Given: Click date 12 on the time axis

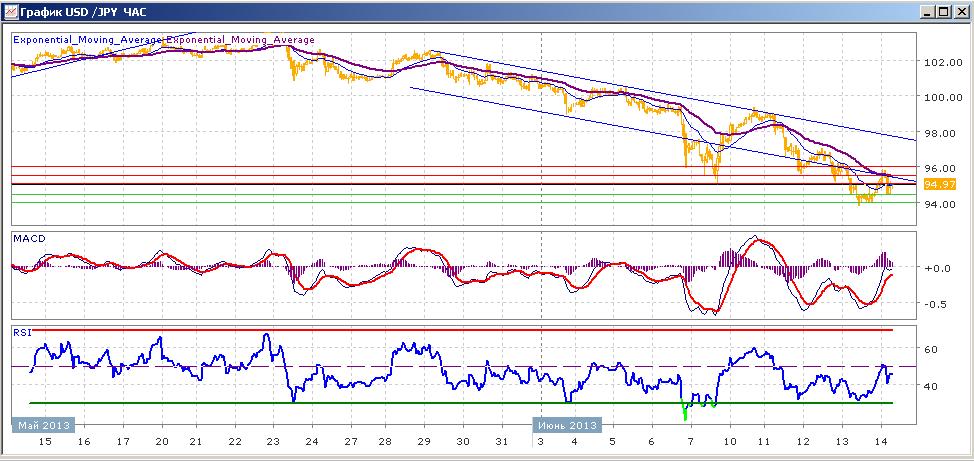Looking at the screenshot, I should pyautogui.click(x=802, y=442).
